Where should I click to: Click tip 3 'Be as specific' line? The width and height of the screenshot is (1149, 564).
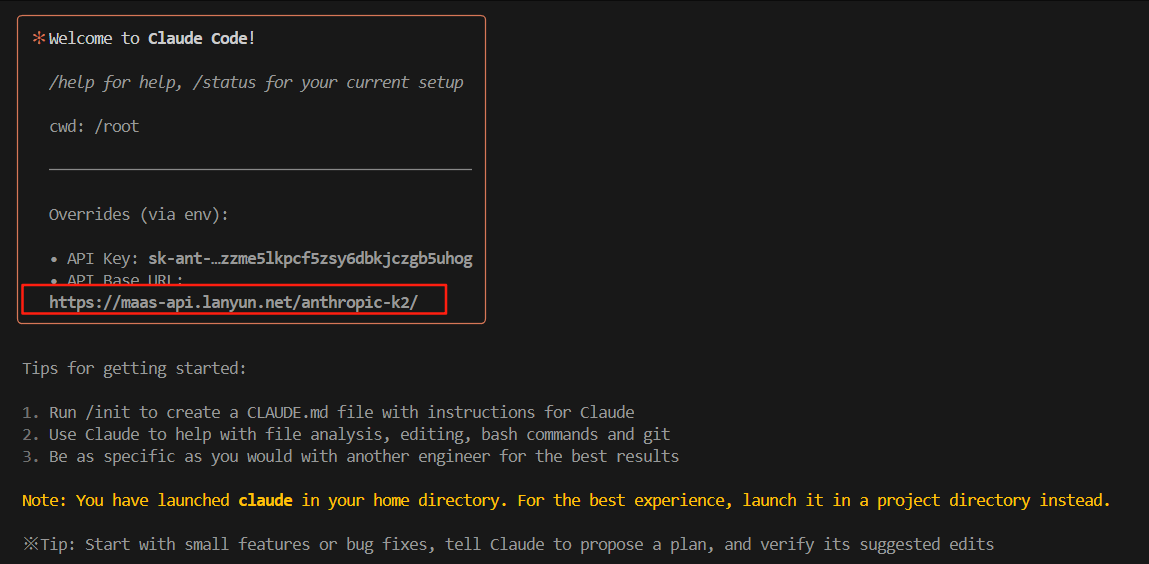click(350, 456)
